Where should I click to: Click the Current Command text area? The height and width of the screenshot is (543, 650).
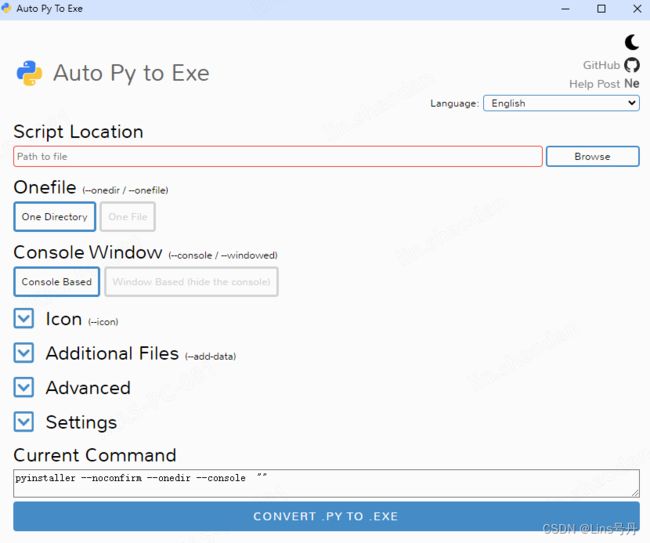click(326, 483)
